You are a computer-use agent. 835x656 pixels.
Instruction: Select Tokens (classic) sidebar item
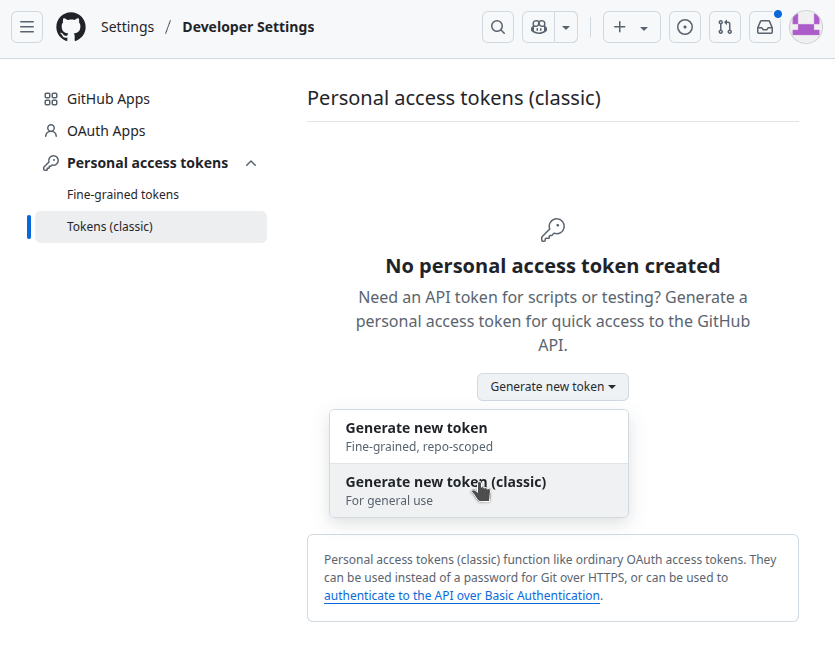[110, 227]
